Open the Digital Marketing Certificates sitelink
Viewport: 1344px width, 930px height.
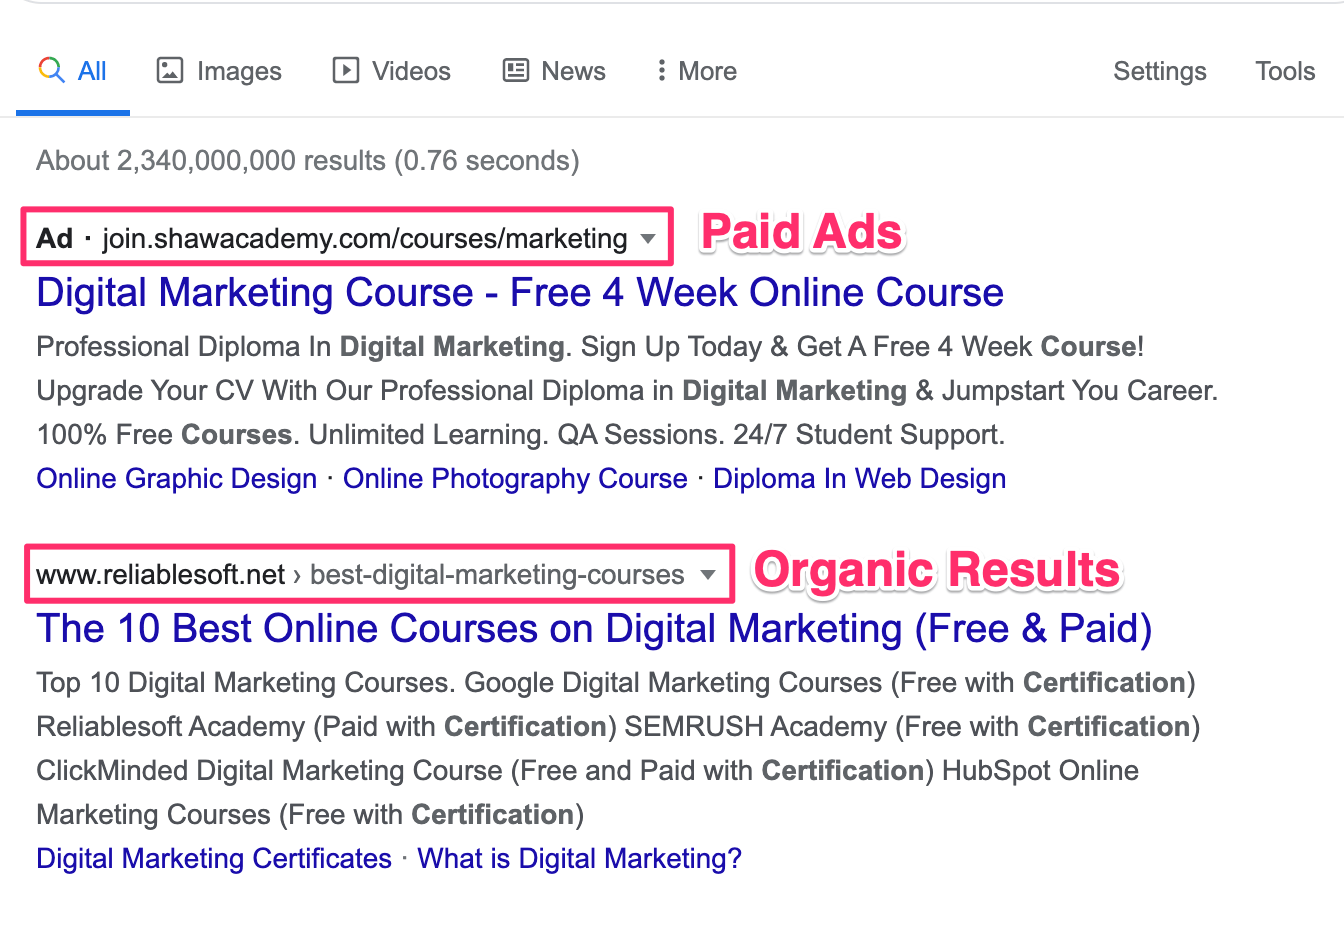pos(214,859)
